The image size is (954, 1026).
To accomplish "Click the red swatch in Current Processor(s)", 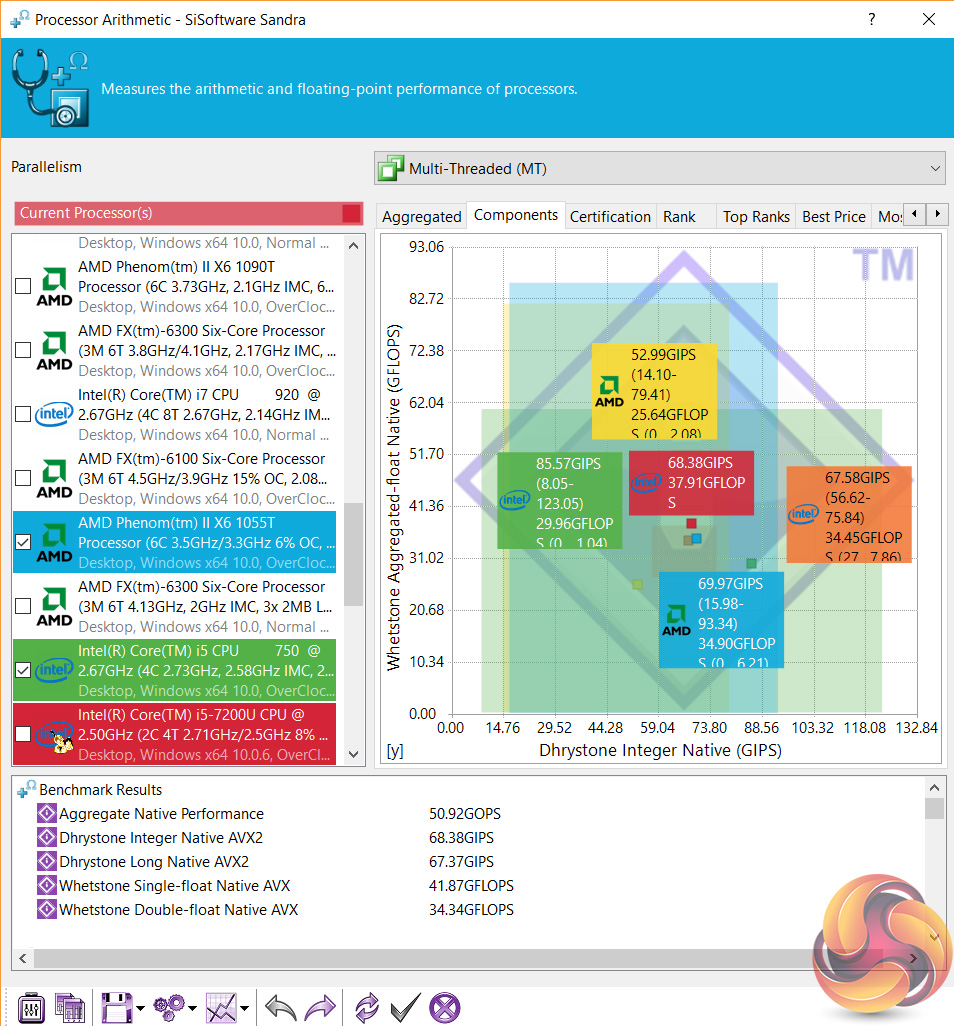I will (351, 213).
